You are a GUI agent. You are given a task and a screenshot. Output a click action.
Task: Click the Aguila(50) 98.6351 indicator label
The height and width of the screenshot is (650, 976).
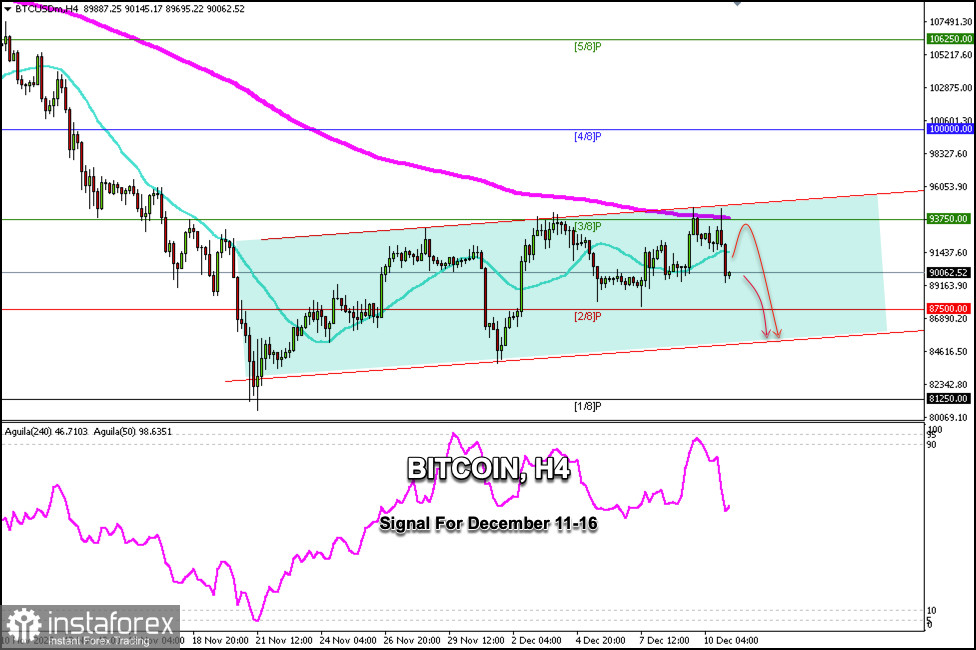pos(133,431)
